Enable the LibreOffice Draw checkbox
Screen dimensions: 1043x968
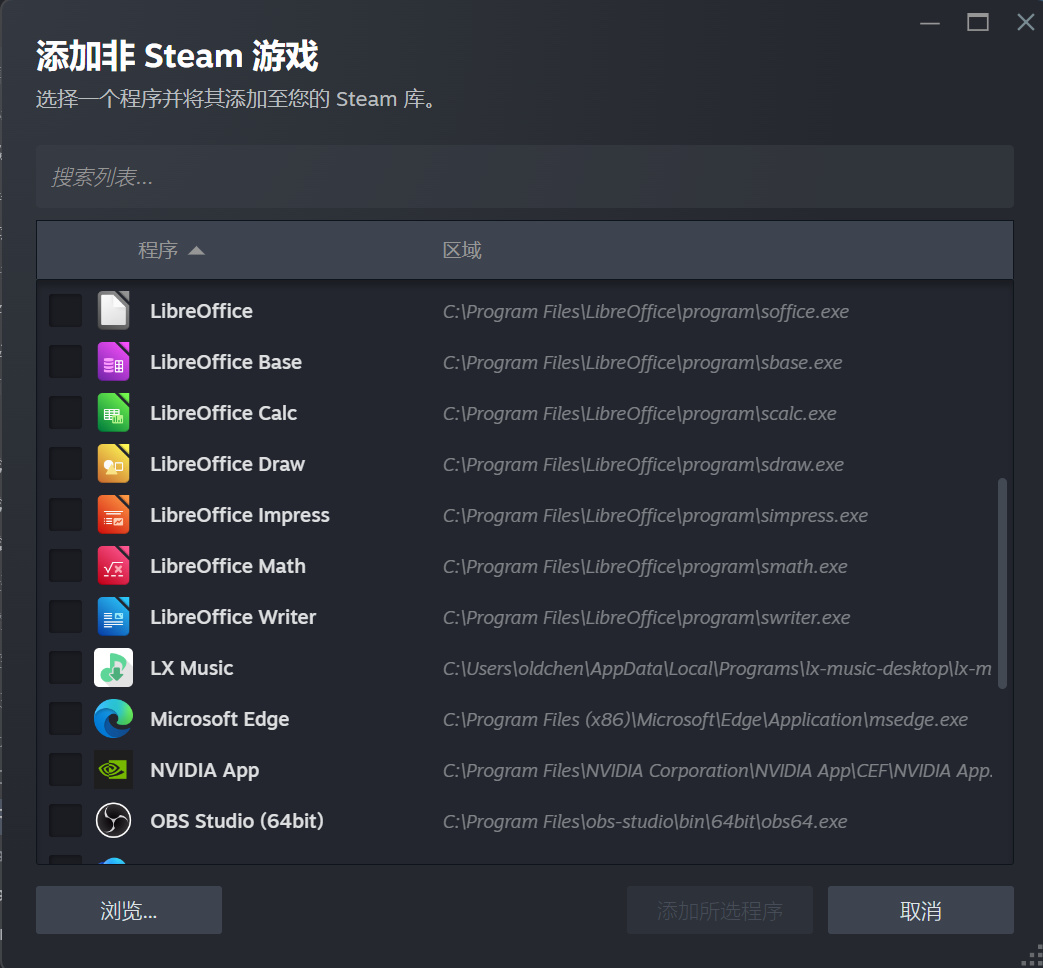tap(65, 464)
